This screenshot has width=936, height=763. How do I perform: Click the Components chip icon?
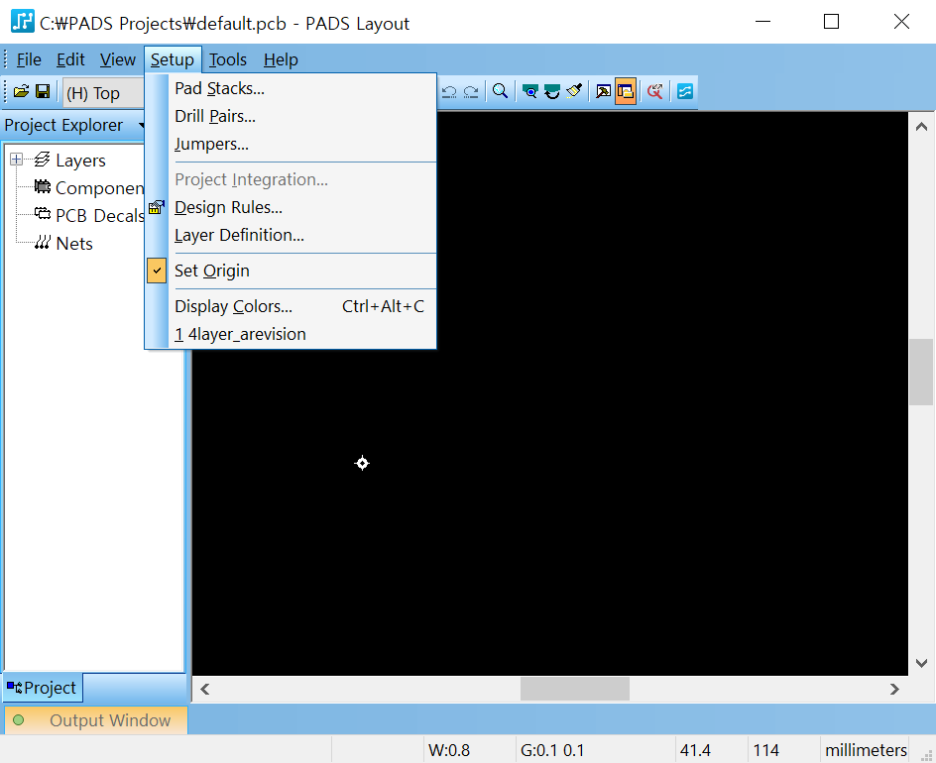coord(42,187)
